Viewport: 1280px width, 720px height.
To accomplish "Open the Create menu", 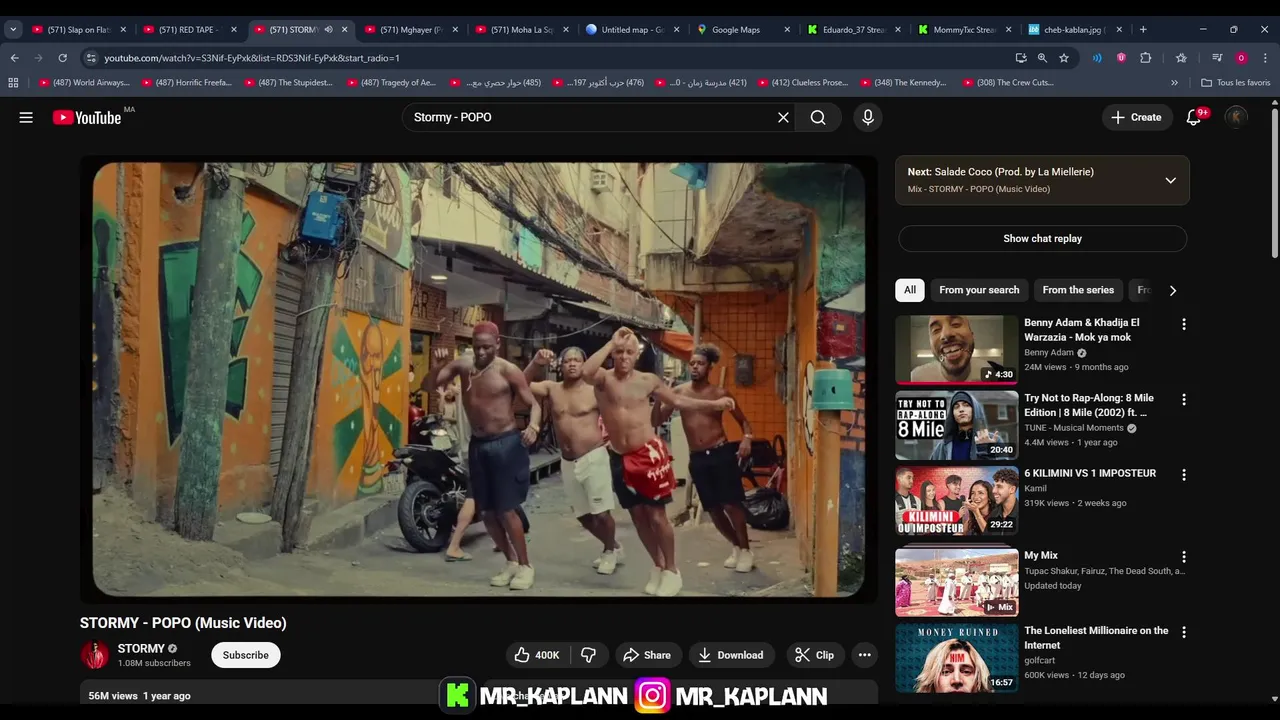I will (x=1137, y=117).
